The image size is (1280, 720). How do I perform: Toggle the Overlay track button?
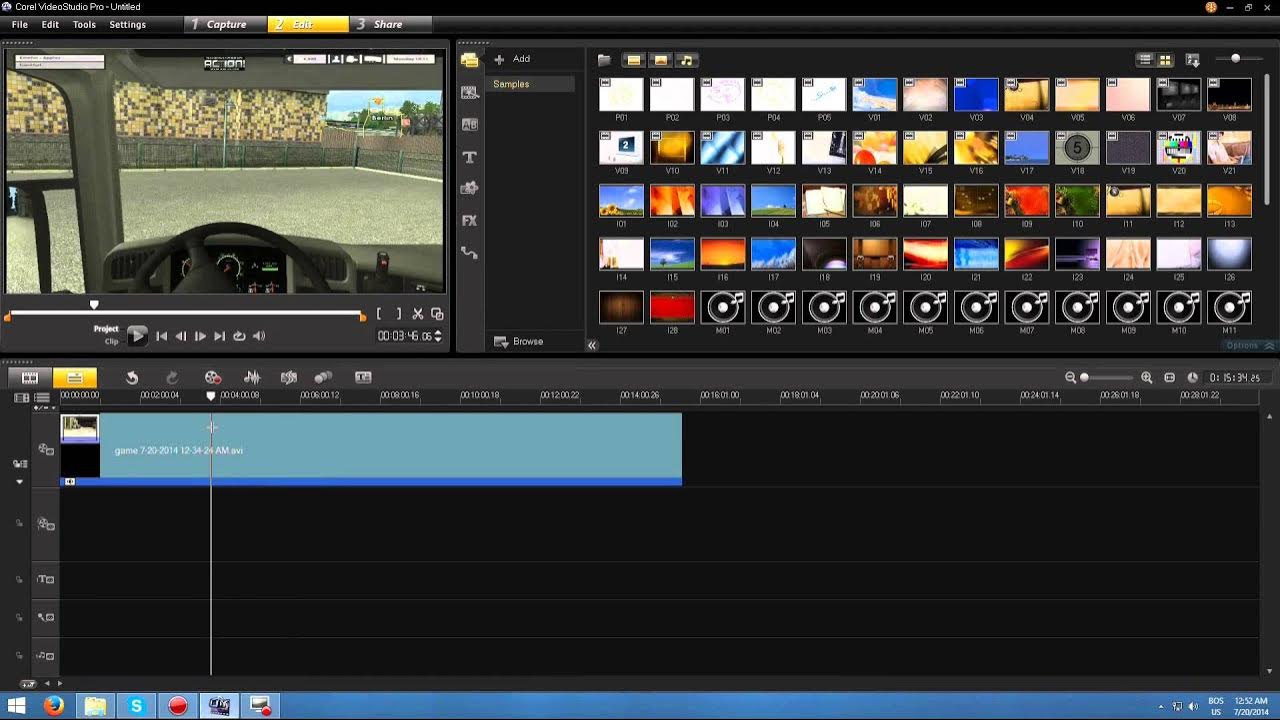click(46, 524)
